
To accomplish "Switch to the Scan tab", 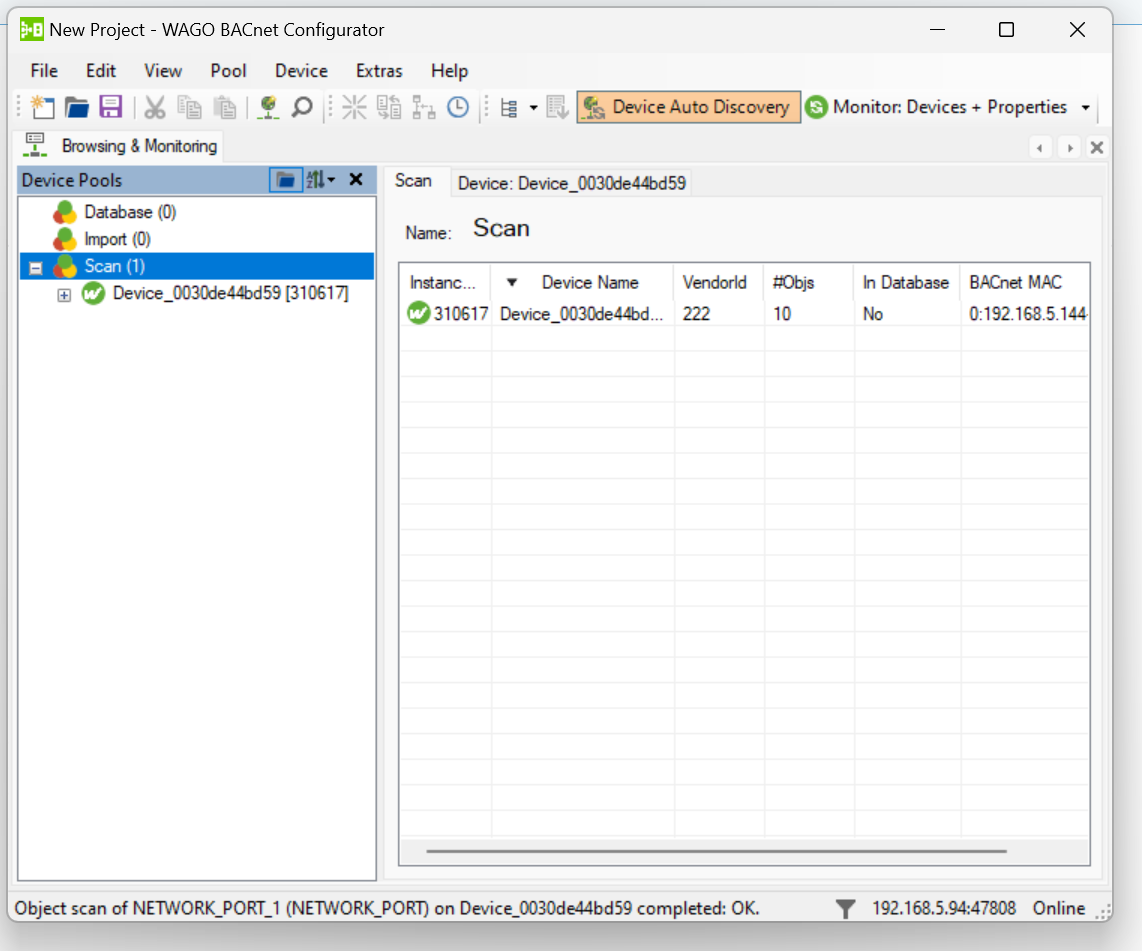I will (413, 181).
